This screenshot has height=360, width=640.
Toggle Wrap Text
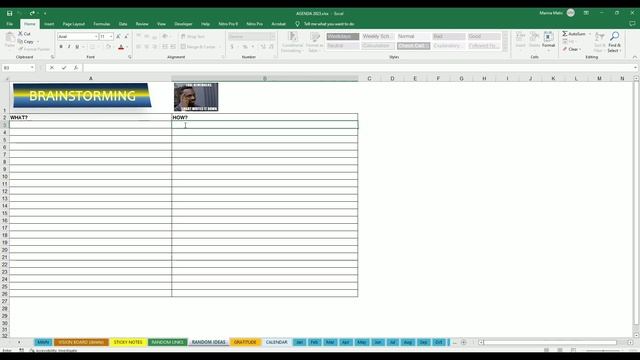pyautogui.click(x=193, y=36)
